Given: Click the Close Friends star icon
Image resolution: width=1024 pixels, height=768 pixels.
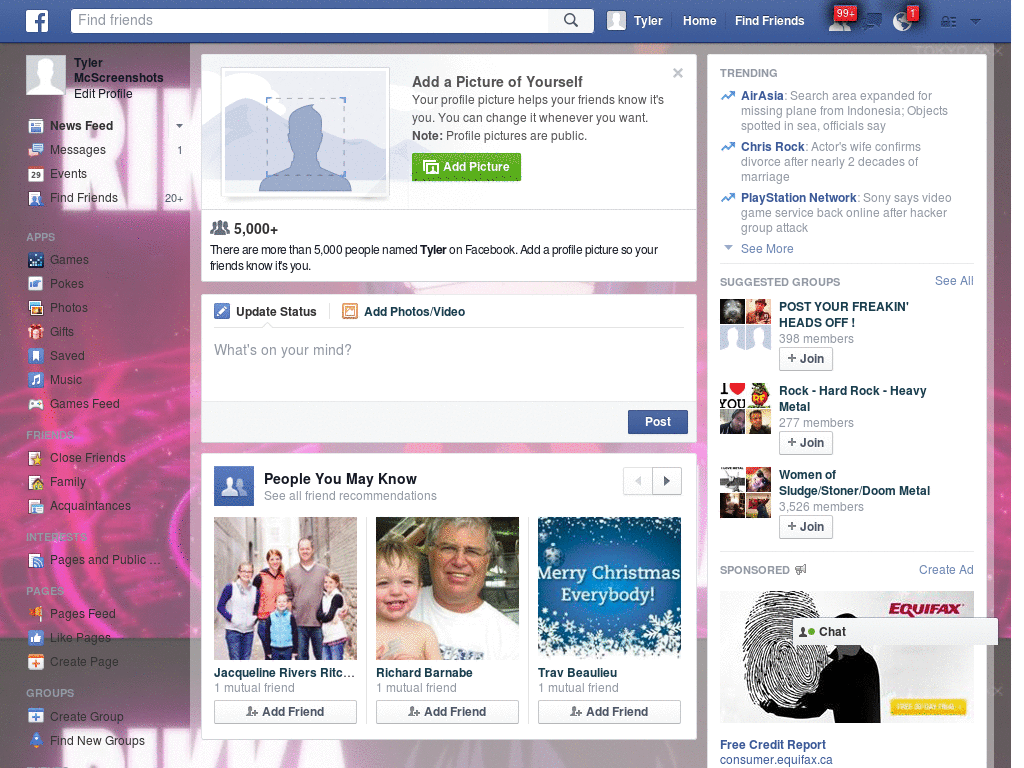Looking at the screenshot, I should 36,458.
